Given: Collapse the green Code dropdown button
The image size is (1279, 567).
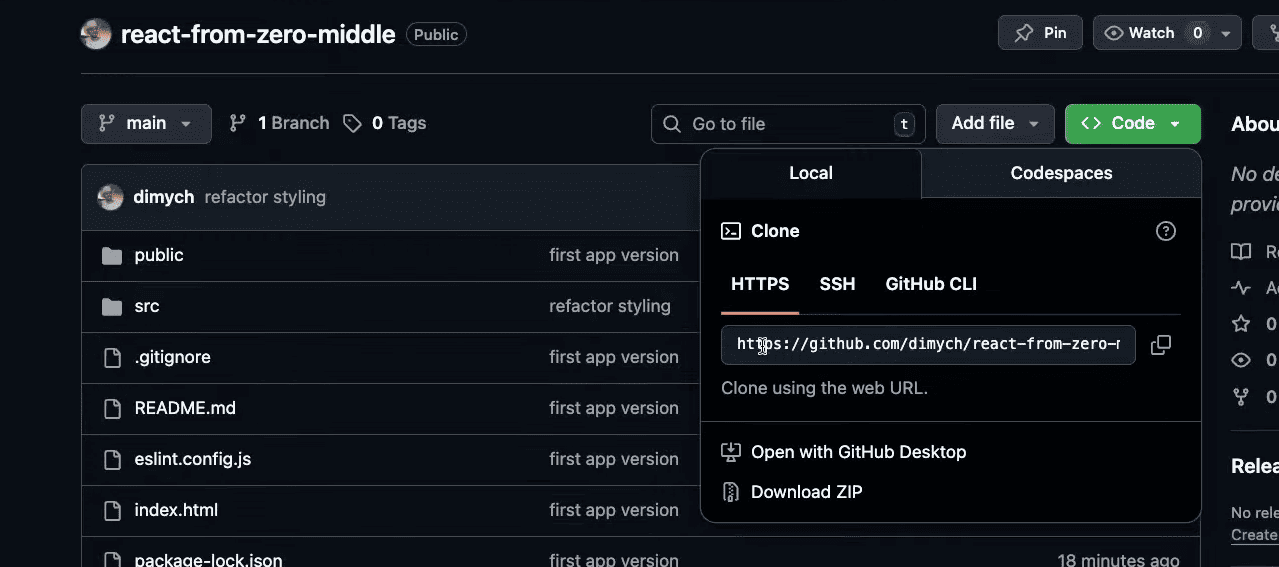Looking at the screenshot, I should (1132, 123).
